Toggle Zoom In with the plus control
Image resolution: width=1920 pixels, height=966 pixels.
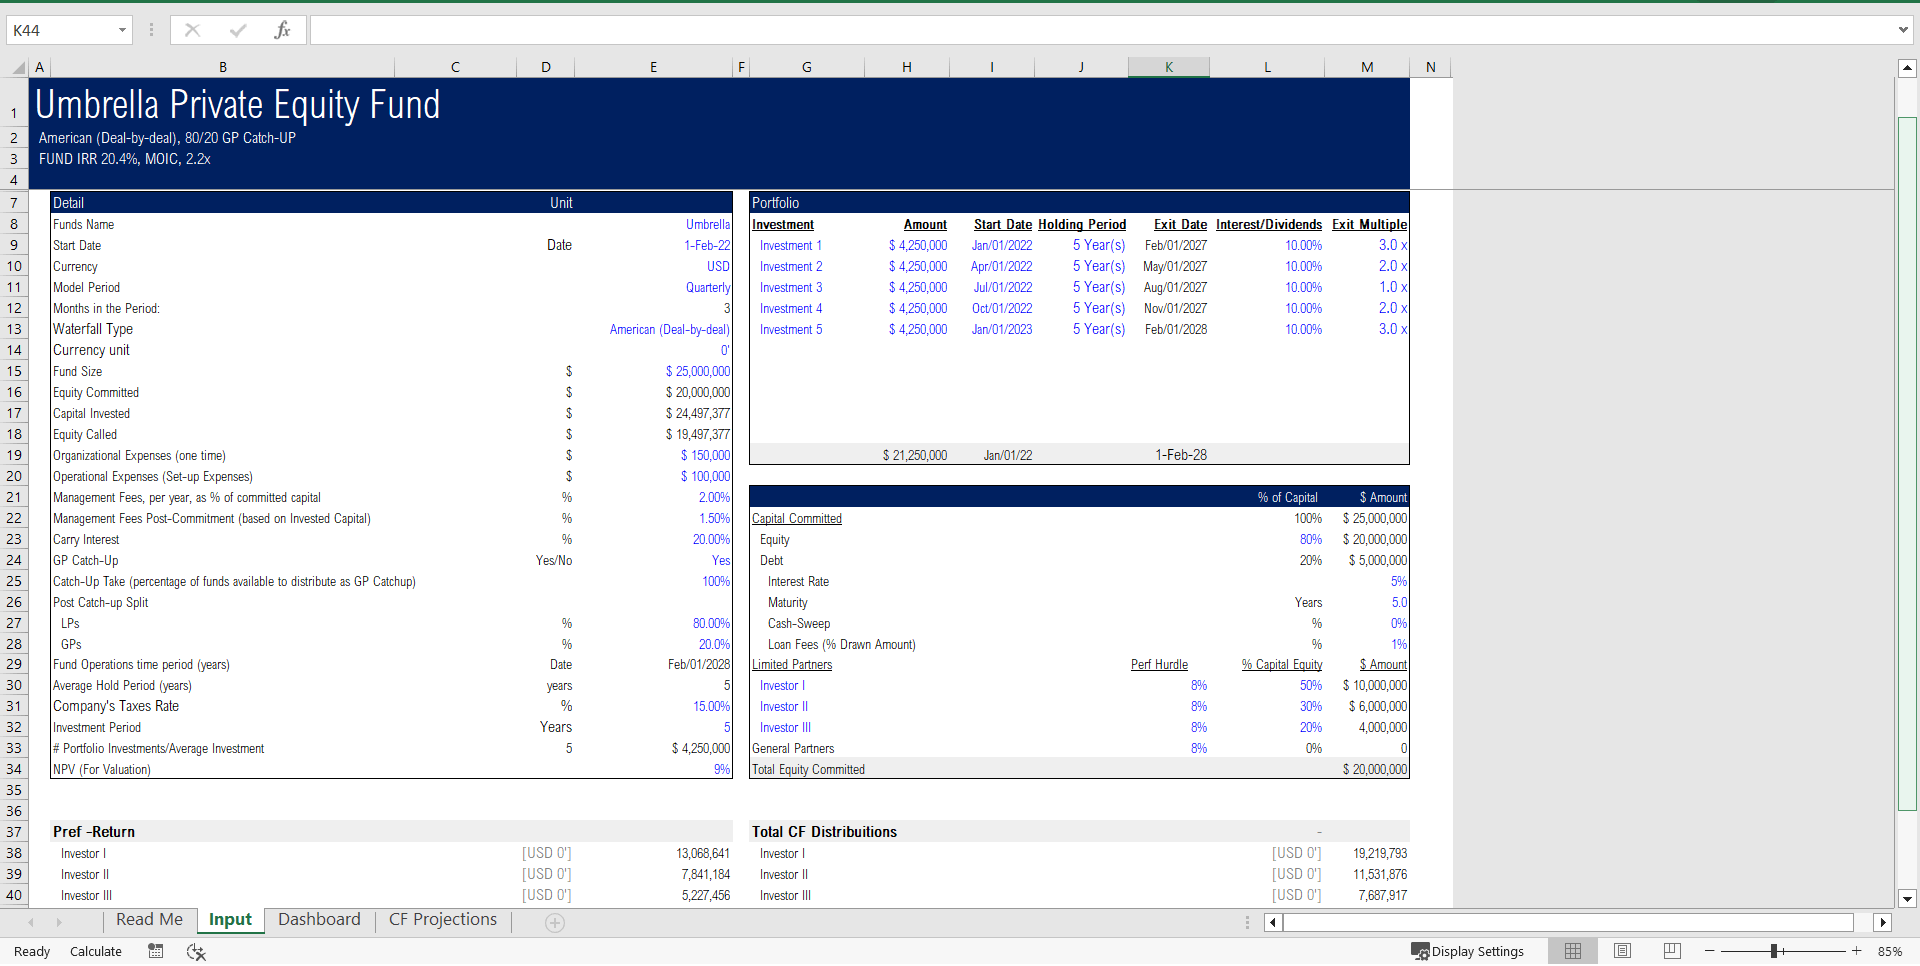click(1858, 951)
